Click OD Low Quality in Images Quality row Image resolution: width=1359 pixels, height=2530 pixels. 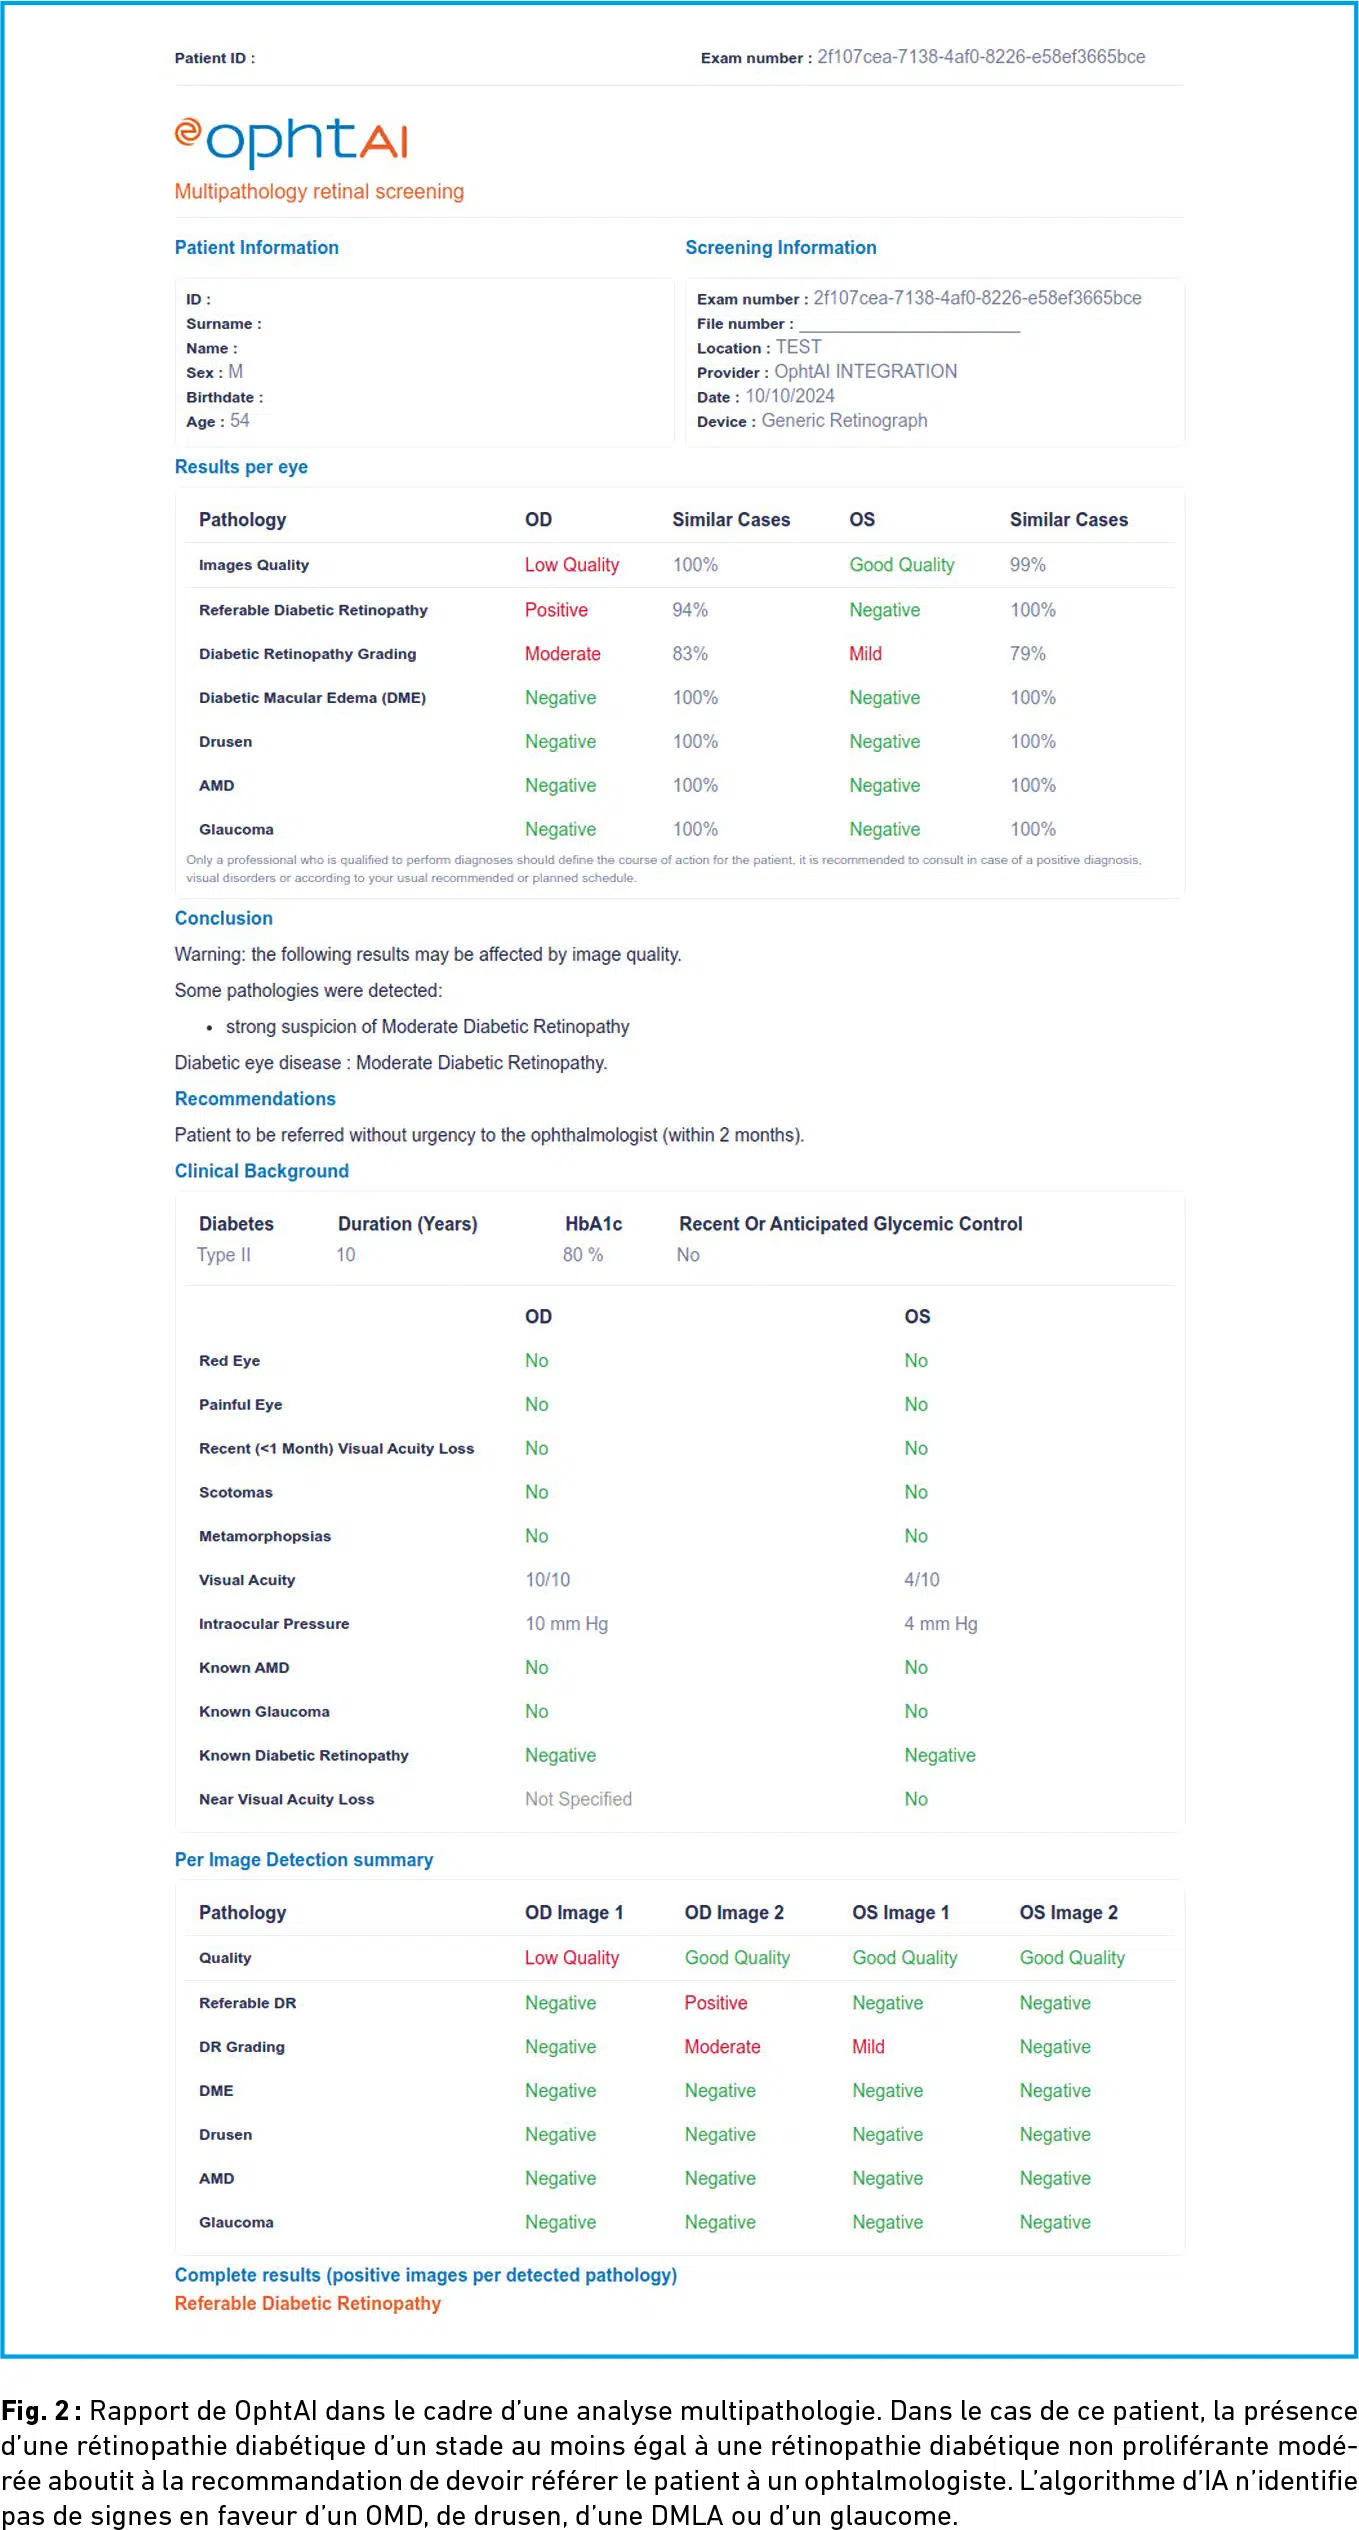pyautogui.click(x=571, y=565)
